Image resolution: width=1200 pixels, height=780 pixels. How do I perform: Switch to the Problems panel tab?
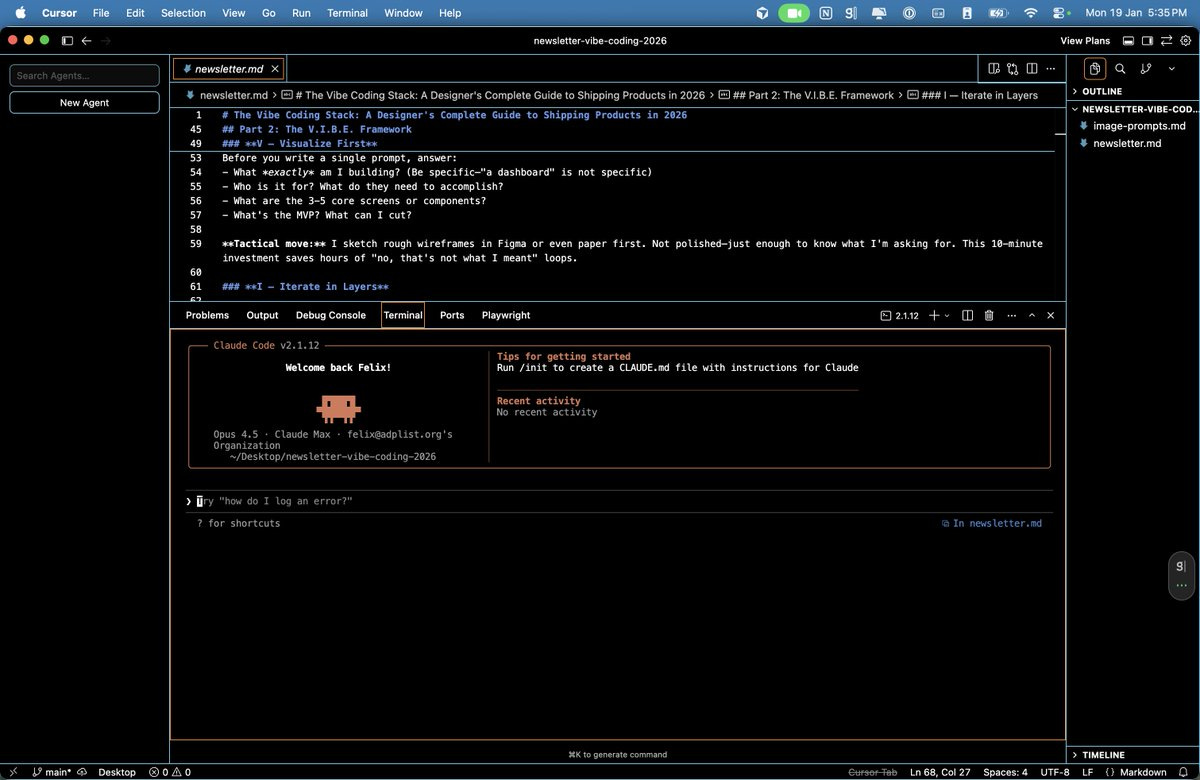click(207, 315)
